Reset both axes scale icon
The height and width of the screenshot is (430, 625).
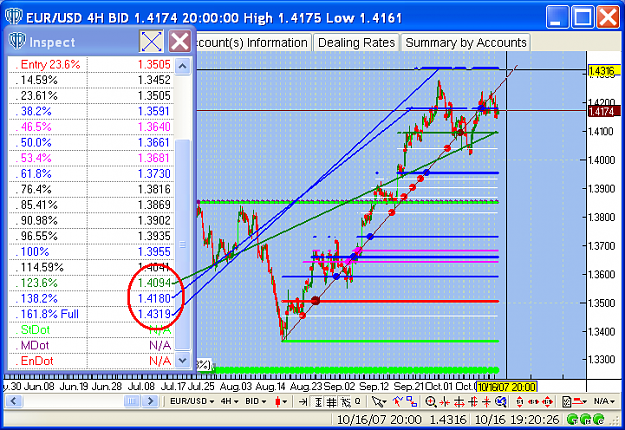pyautogui.click(x=548, y=402)
